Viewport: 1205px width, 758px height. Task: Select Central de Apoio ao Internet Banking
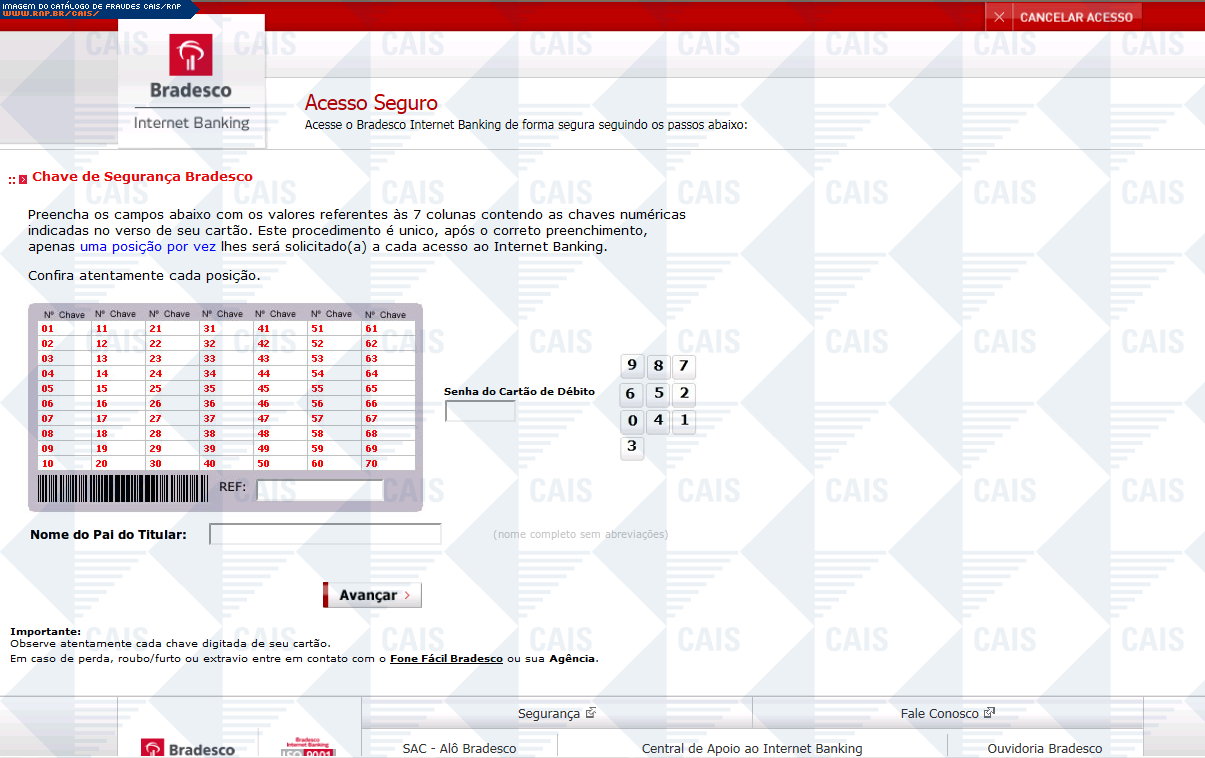(752, 748)
